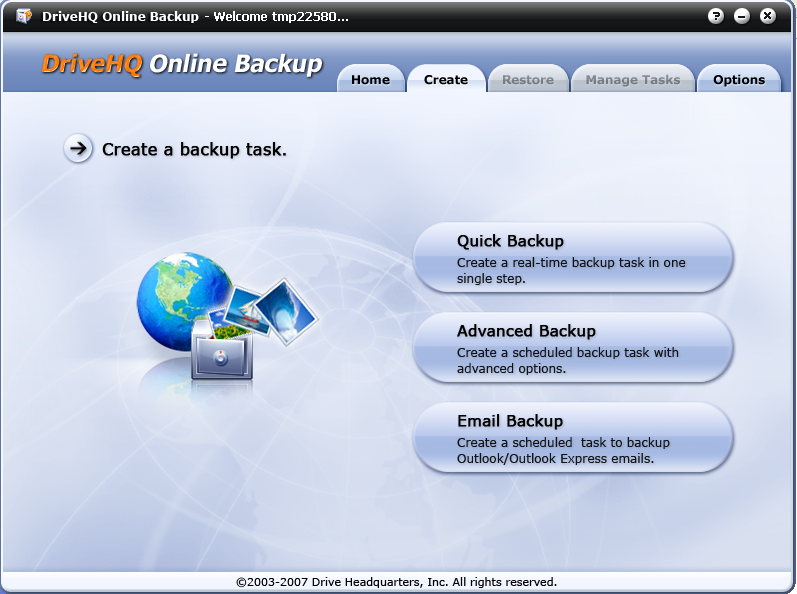Launch the Email Backup option

coord(573,437)
